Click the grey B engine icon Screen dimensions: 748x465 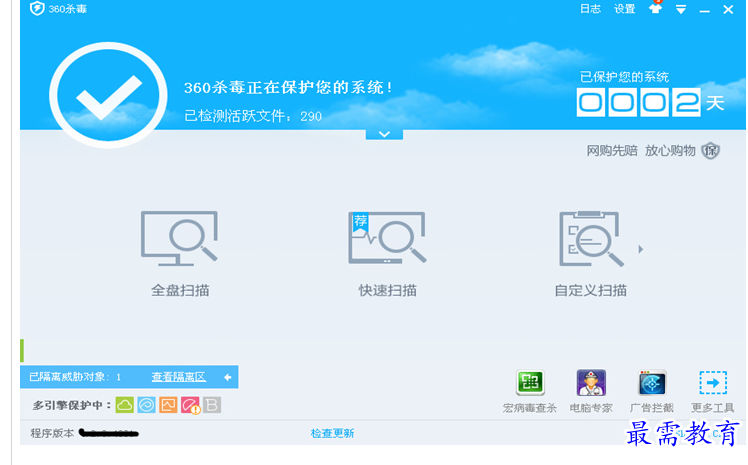pyautogui.click(x=212, y=405)
